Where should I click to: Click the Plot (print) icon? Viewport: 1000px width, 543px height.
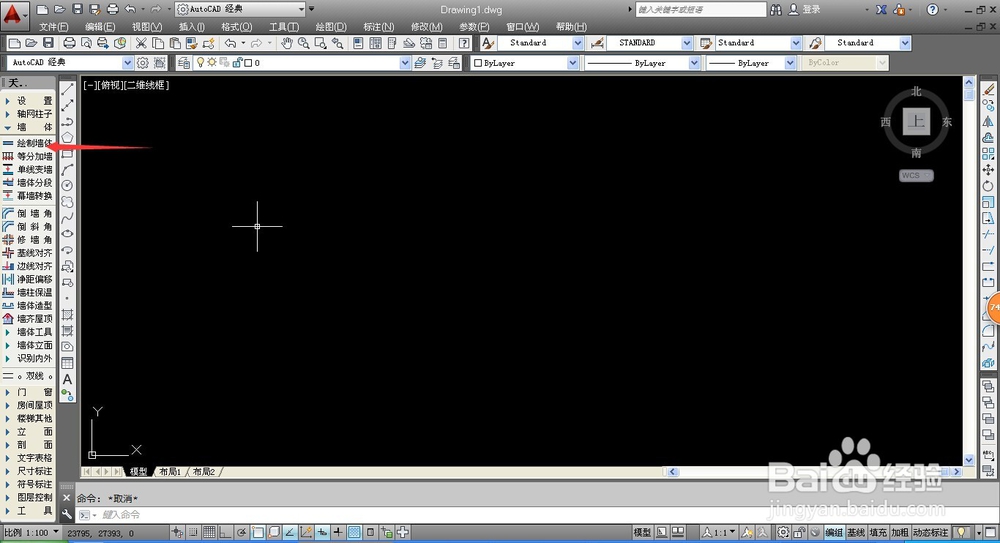[x=70, y=43]
